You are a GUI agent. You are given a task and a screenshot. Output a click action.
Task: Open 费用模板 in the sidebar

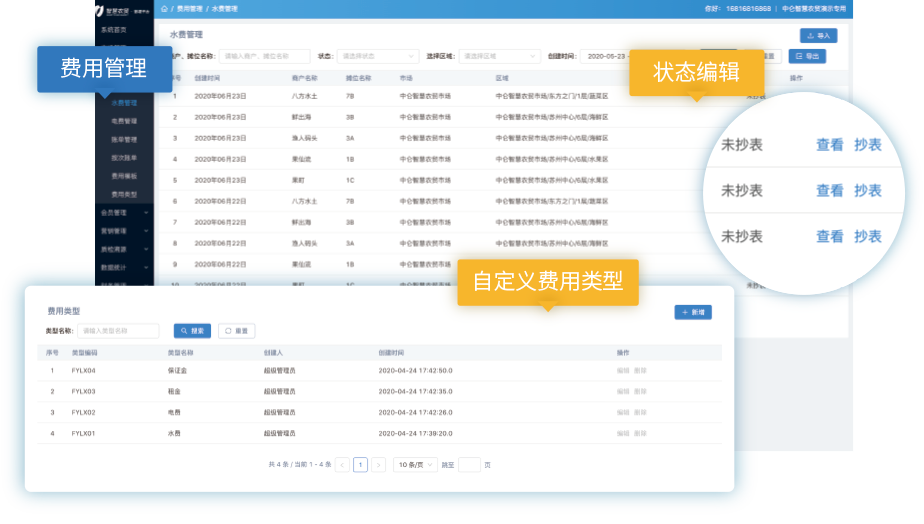pyautogui.click(x=124, y=175)
